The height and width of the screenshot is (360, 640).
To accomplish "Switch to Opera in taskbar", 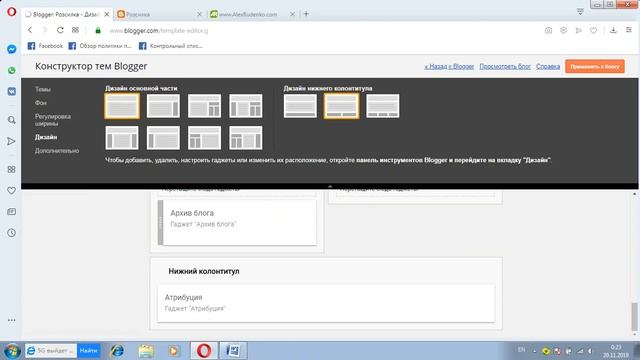I will 204,351.
